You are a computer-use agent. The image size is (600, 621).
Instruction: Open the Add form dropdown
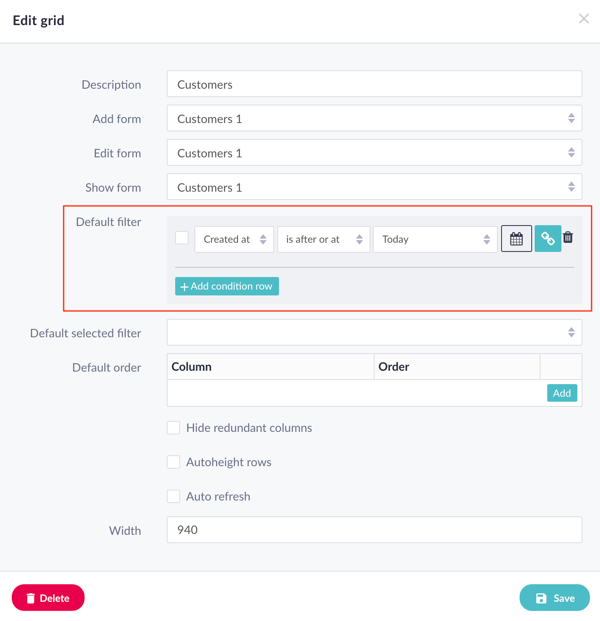pyautogui.click(x=374, y=118)
